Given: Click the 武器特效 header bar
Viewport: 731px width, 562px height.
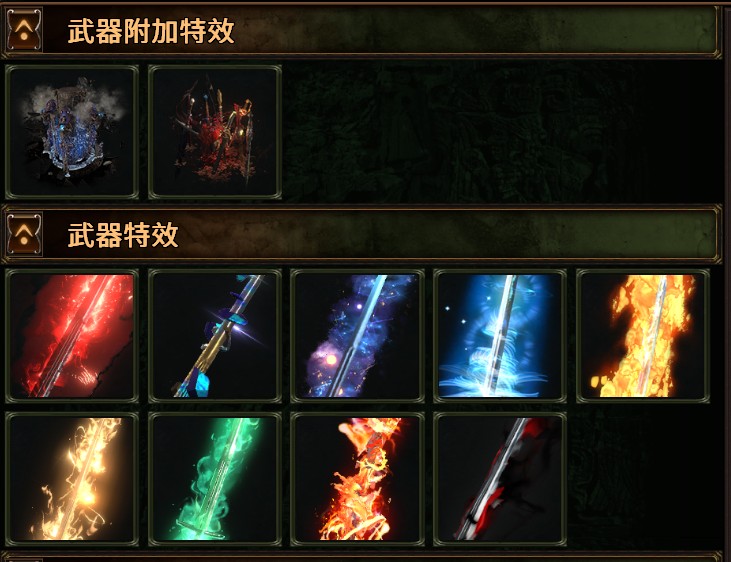Looking at the screenshot, I should pos(362,235).
